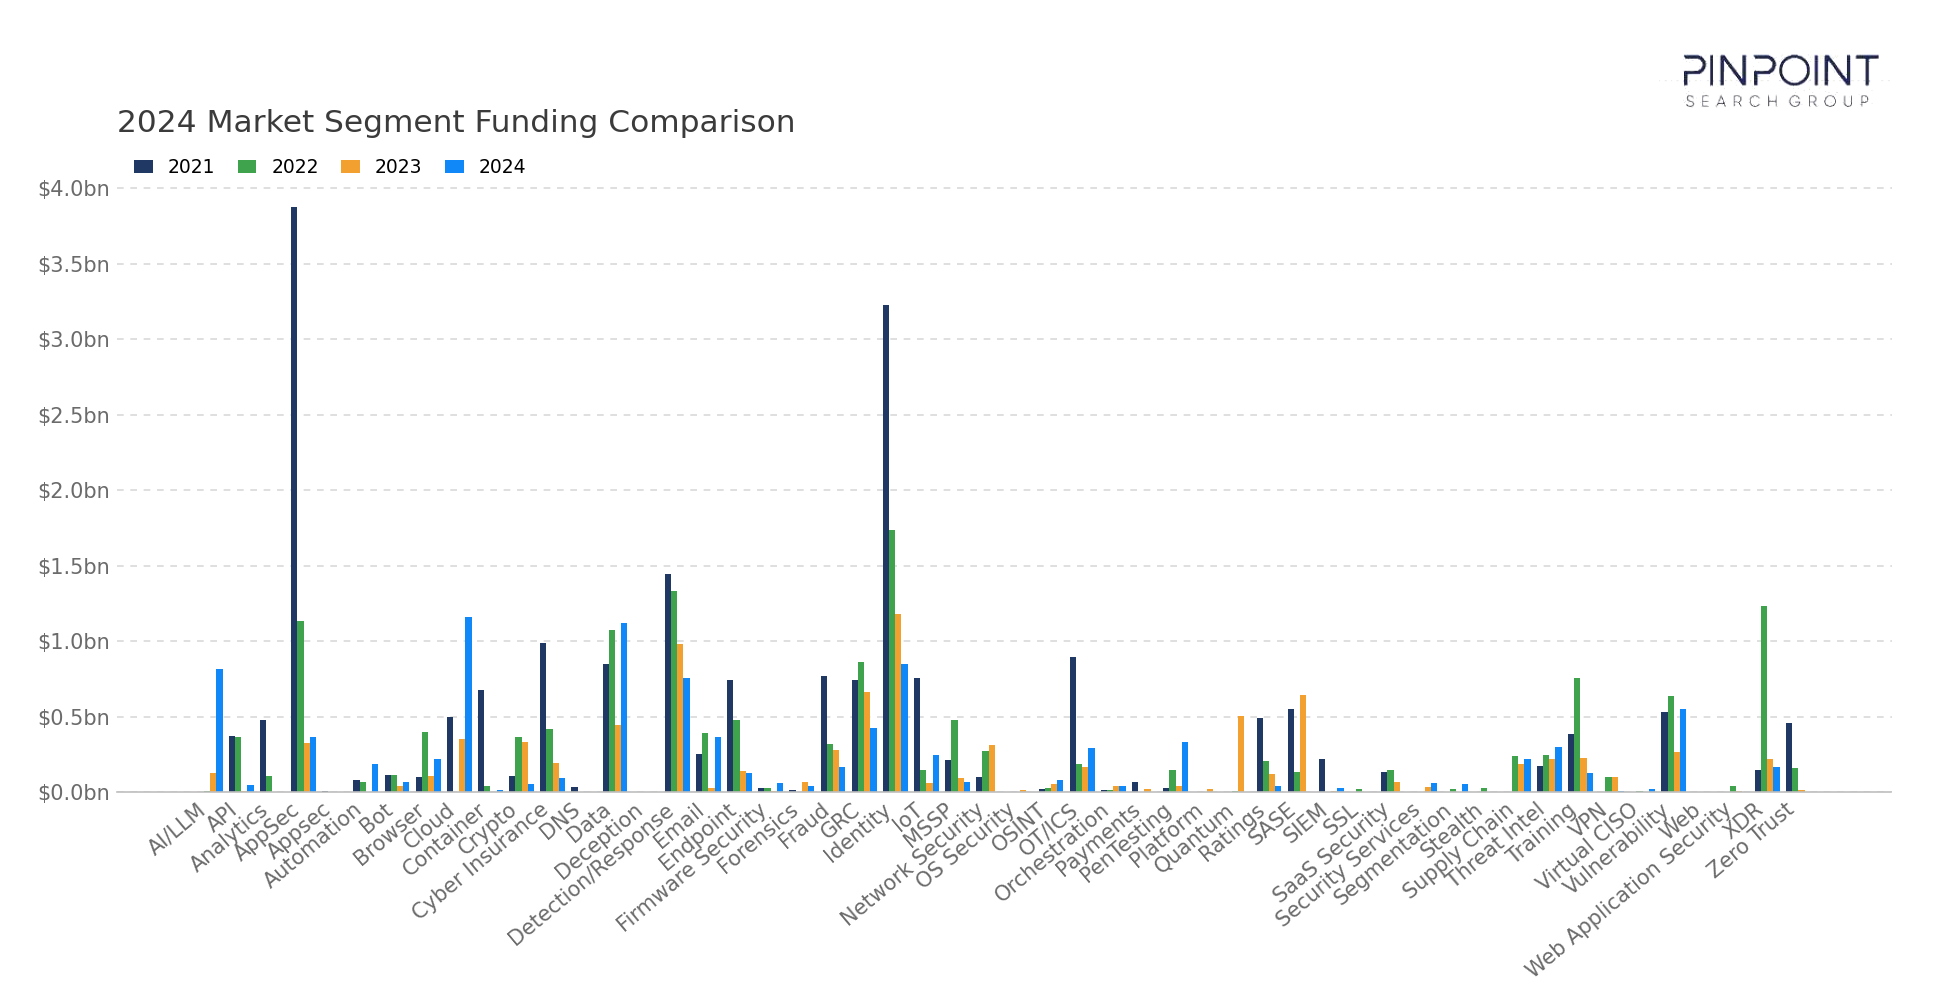Click the AI/LLM x-axis label
Screen dimensions: 1950x990
178,828
